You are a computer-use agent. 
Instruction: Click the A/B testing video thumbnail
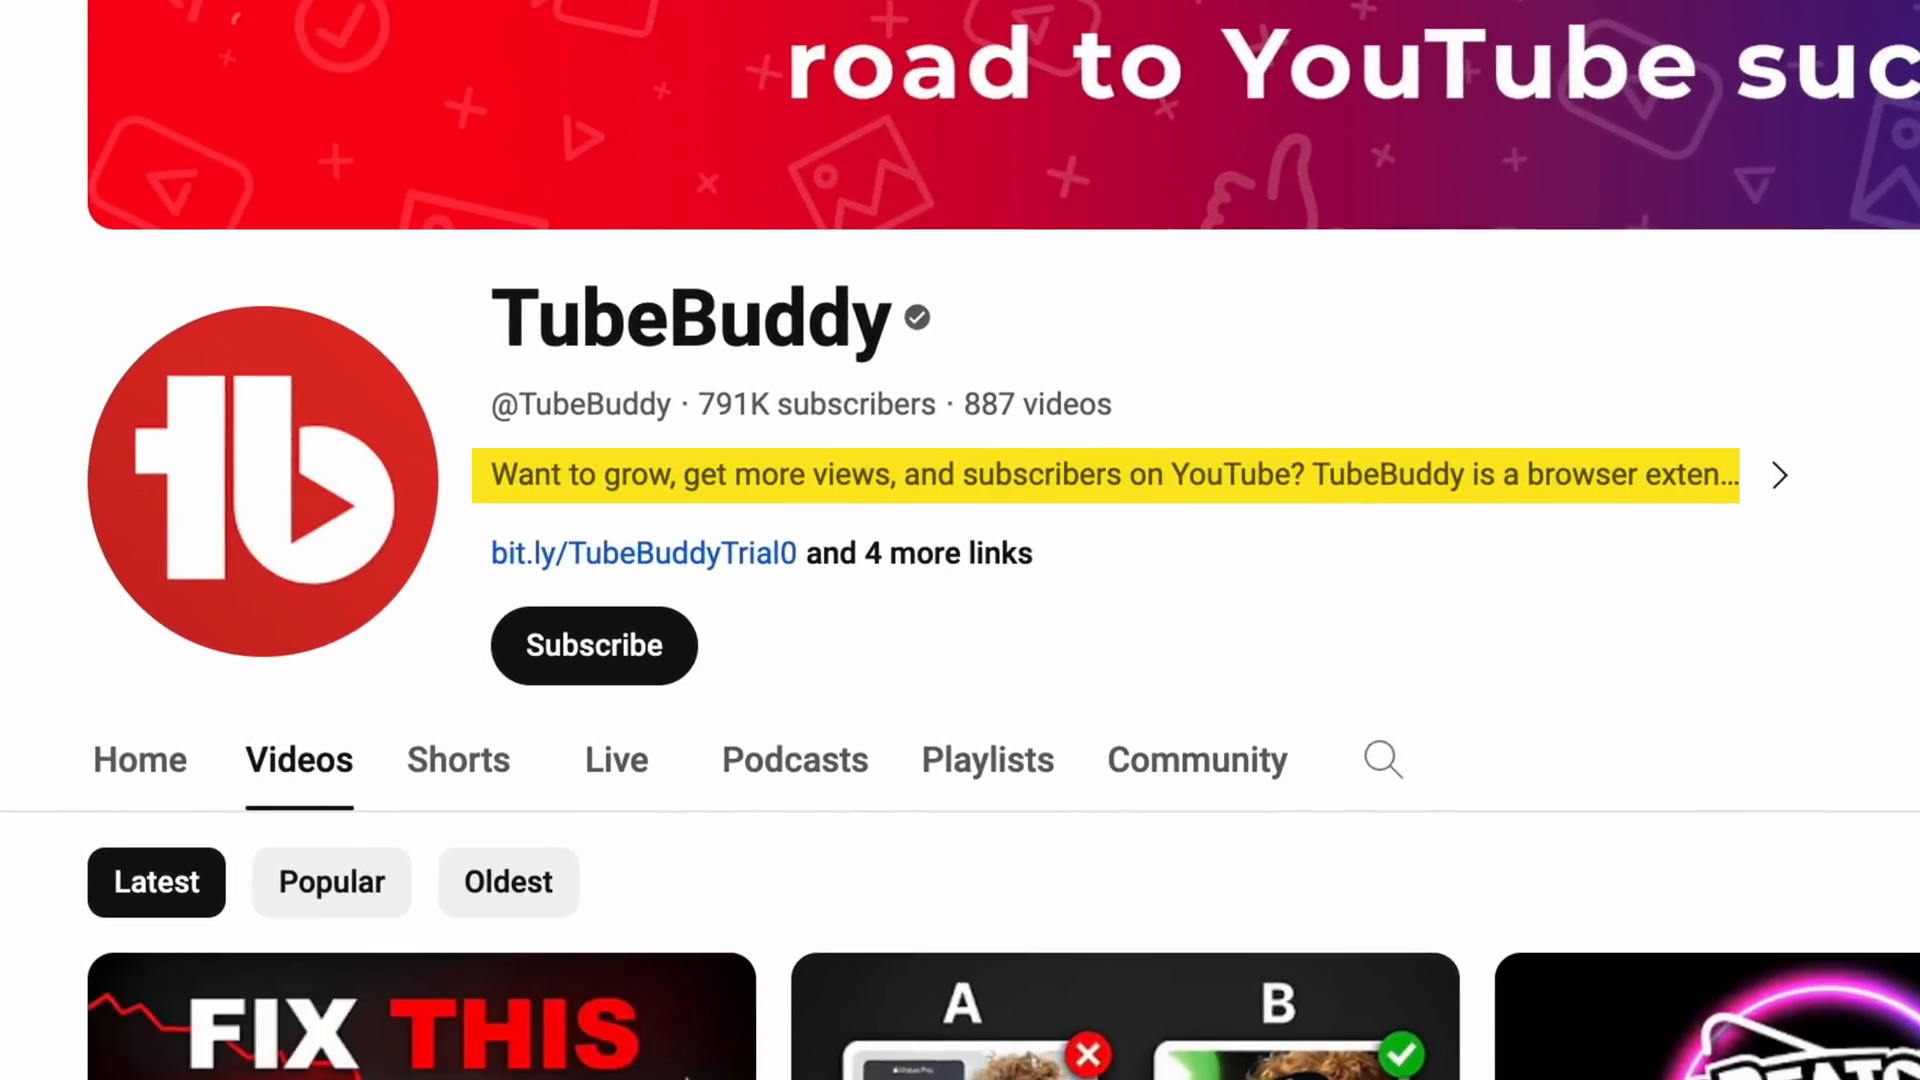pos(1124,1015)
